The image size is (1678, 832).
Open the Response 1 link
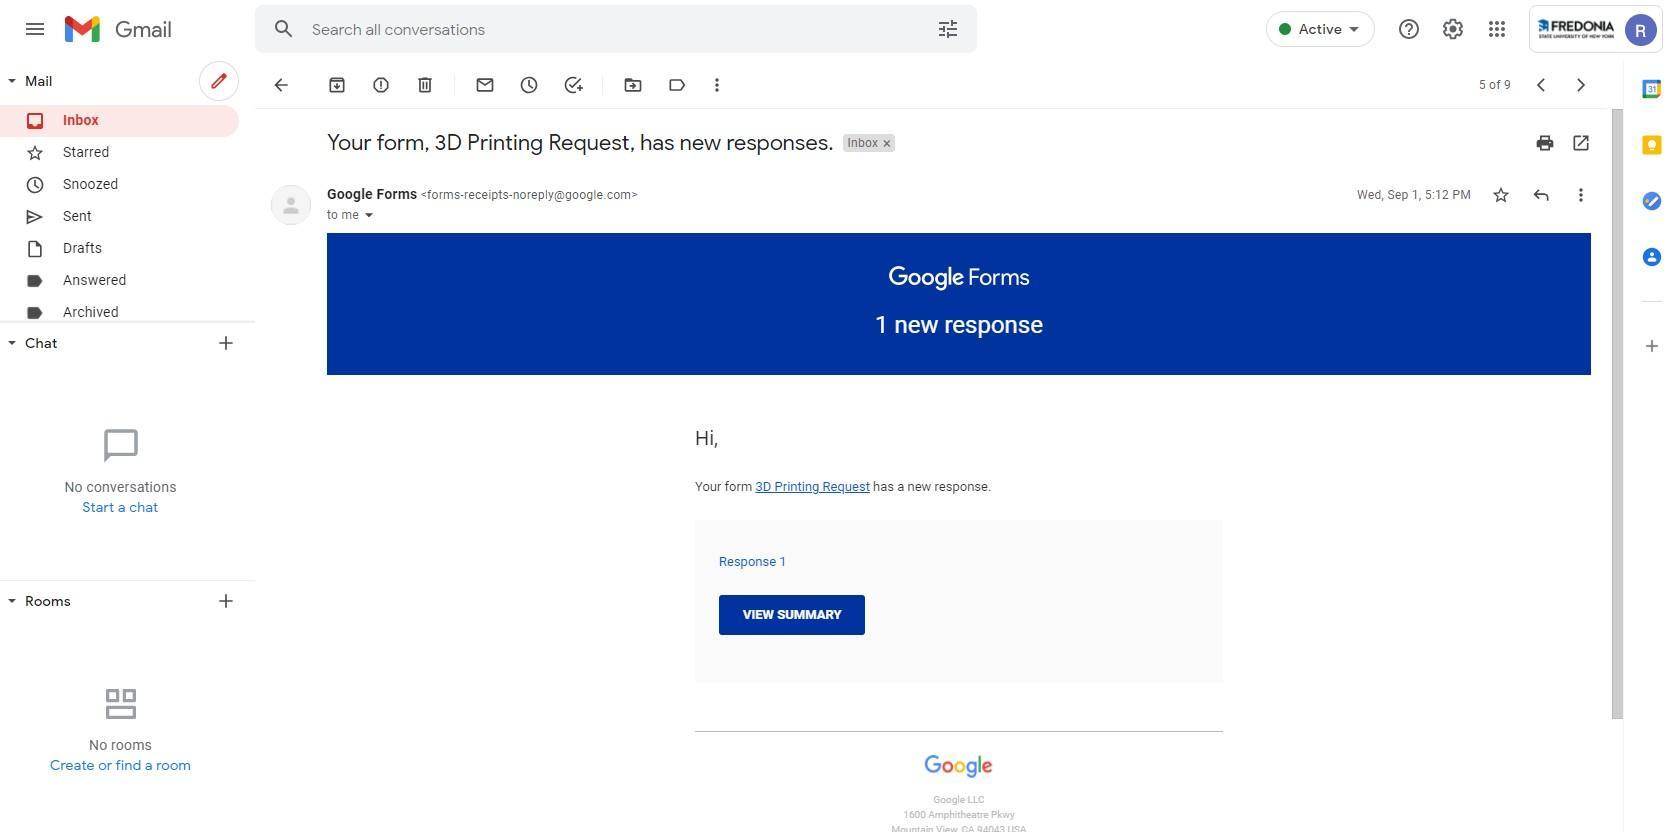pyautogui.click(x=752, y=562)
